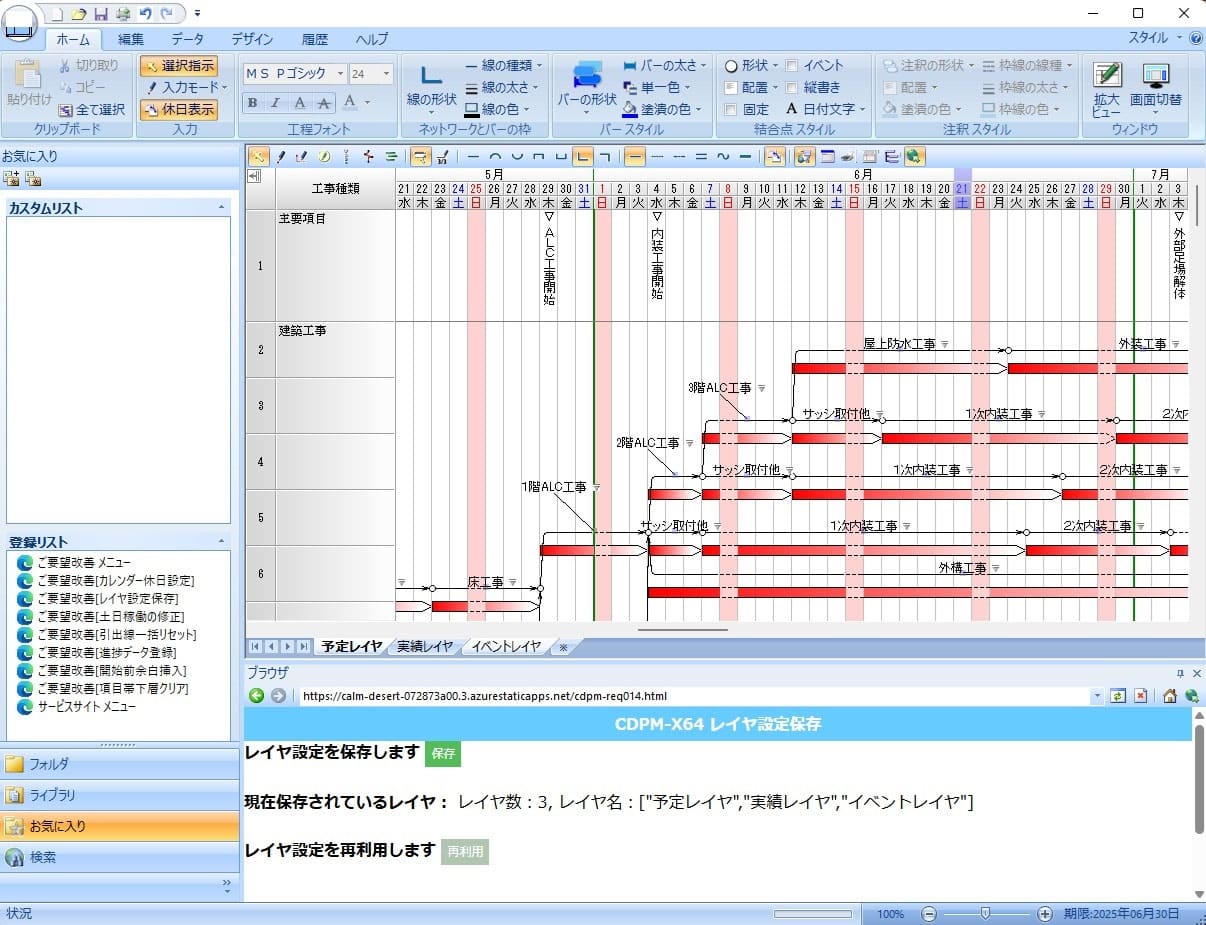Click the green 保存 button
The width and height of the screenshot is (1206, 925).
[443, 754]
